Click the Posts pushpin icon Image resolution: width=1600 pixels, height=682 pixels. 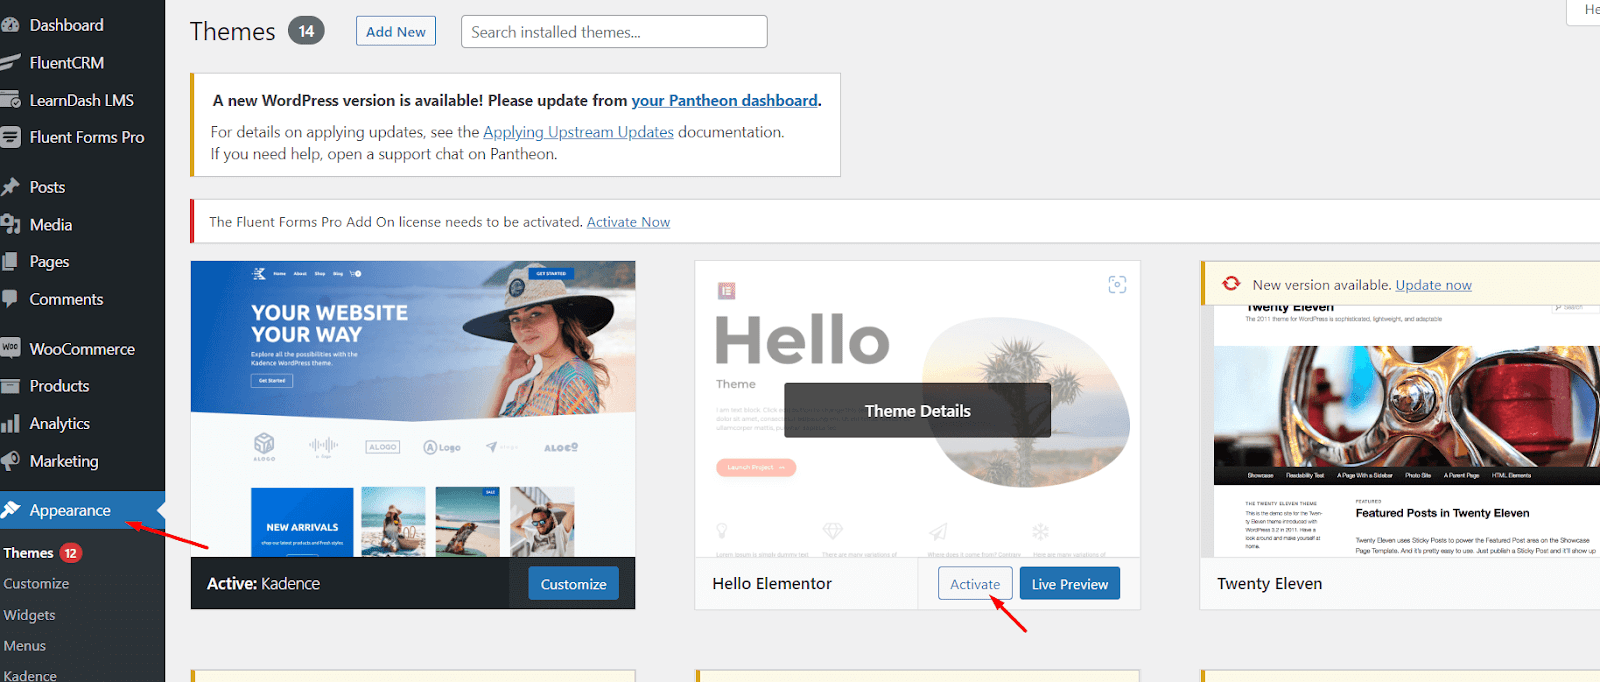10,187
